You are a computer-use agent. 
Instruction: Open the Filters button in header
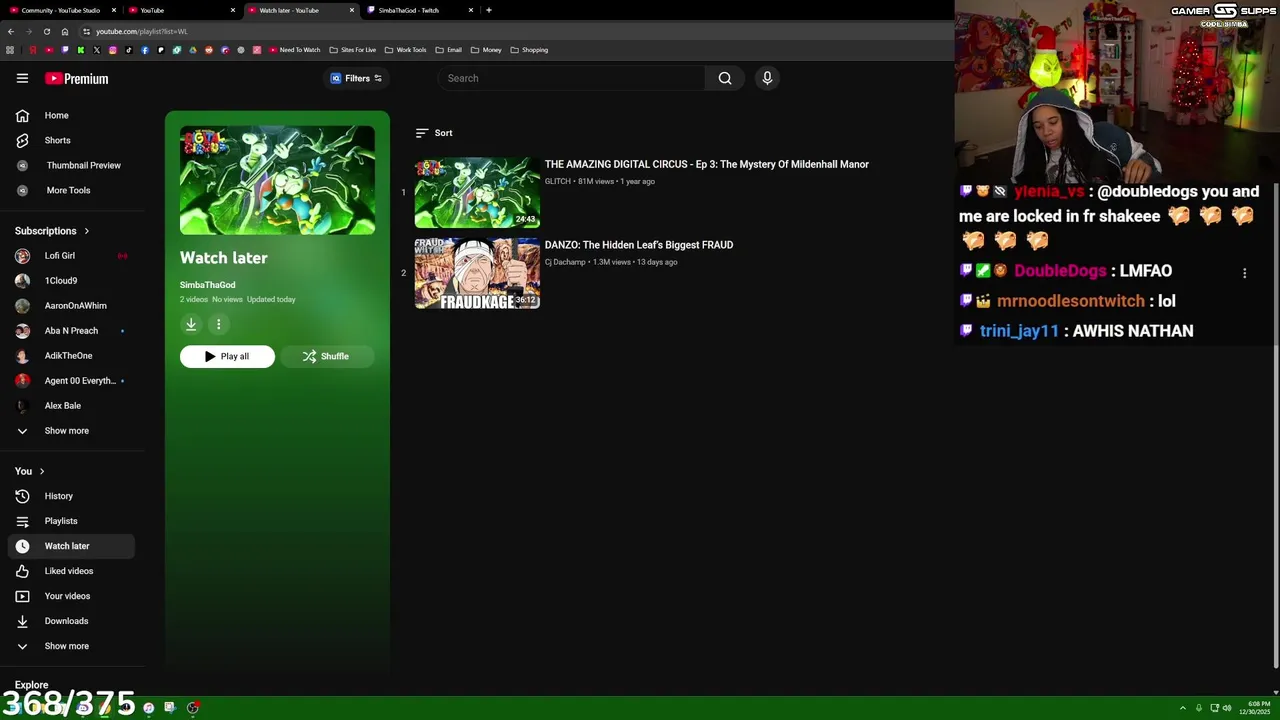(x=356, y=78)
